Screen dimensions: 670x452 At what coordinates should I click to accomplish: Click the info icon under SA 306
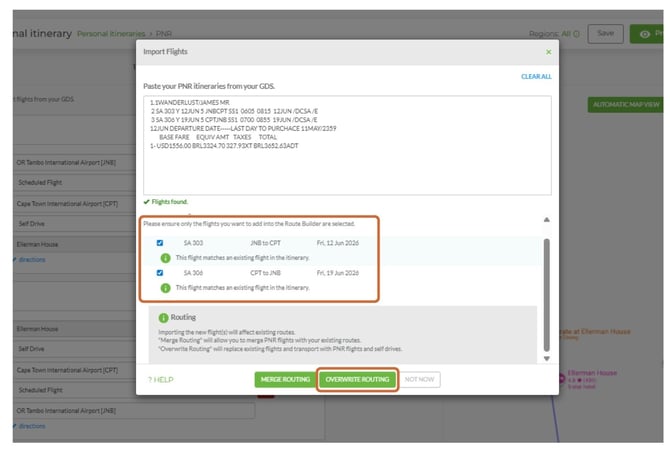pyautogui.click(x=165, y=288)
